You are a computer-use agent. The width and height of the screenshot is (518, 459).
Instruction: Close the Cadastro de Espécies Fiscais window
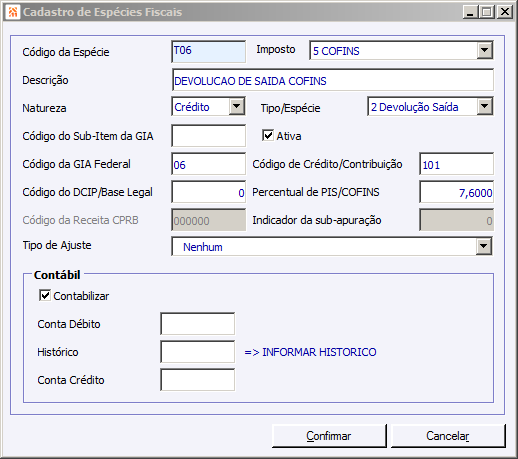click(505, 12)
